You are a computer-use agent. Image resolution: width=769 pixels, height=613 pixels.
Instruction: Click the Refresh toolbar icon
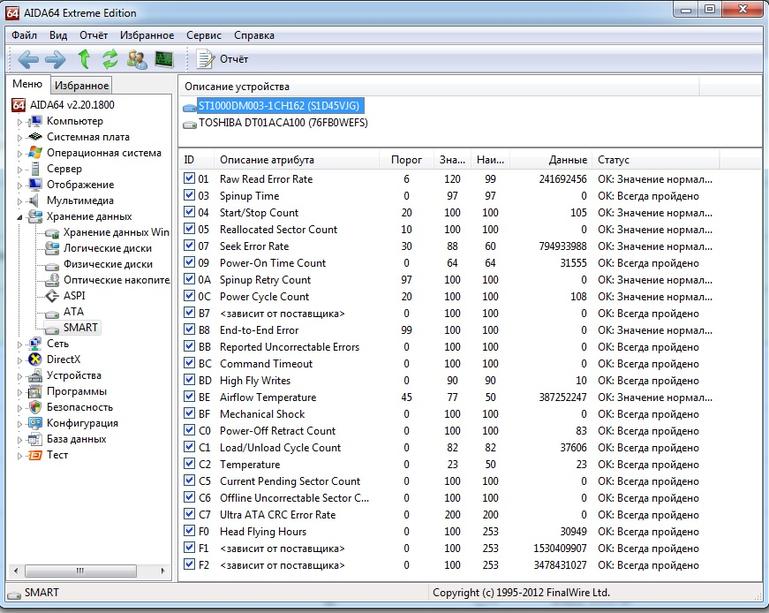[110, 59]
